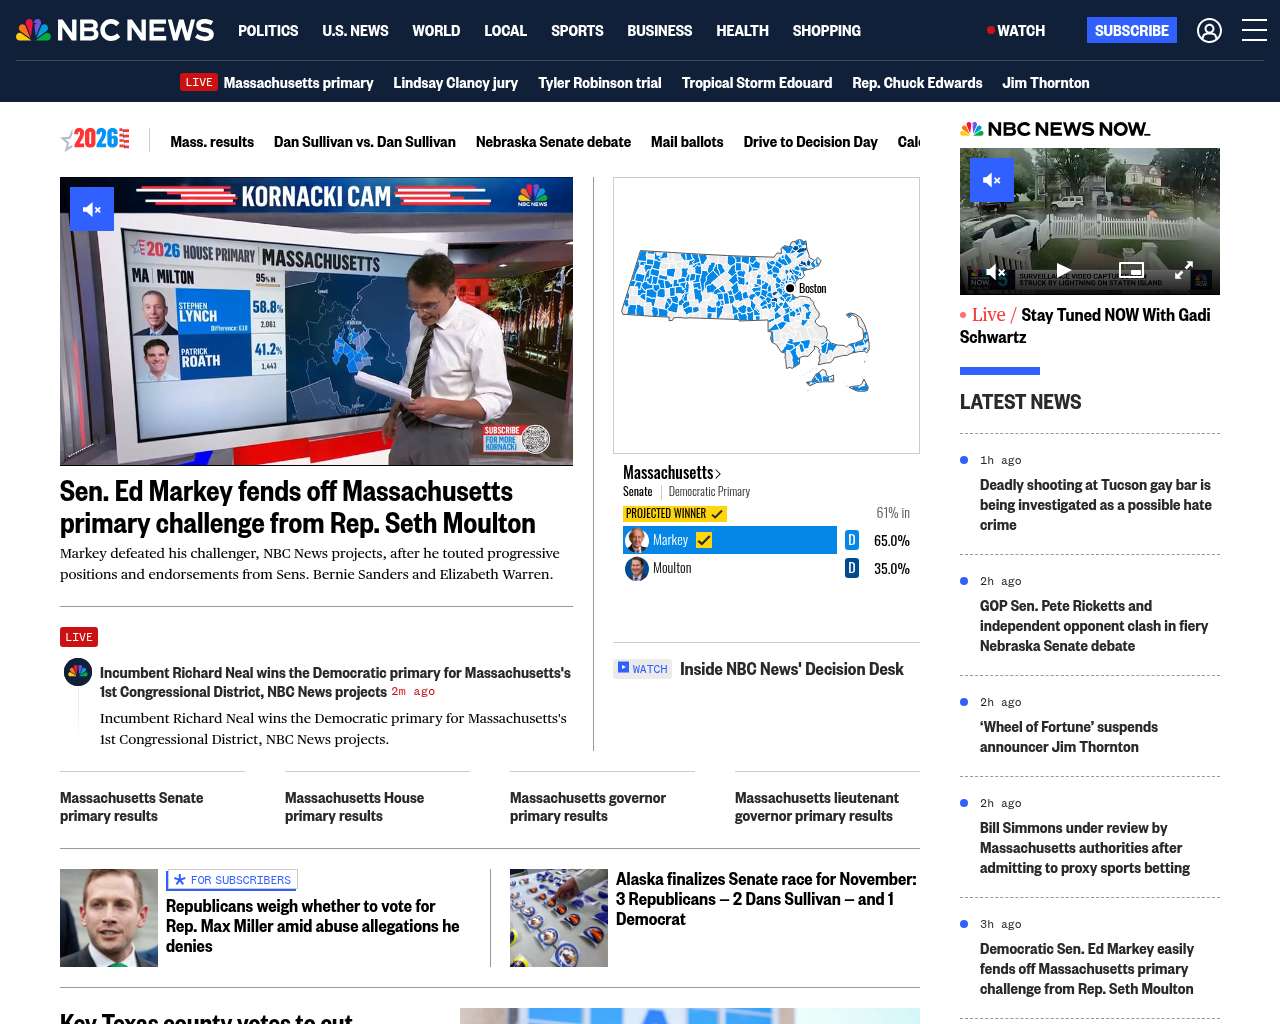Screen dimensions: 1280x1024
Task: Toggle sound using small speaker in player controls
Action: [995, 271]
